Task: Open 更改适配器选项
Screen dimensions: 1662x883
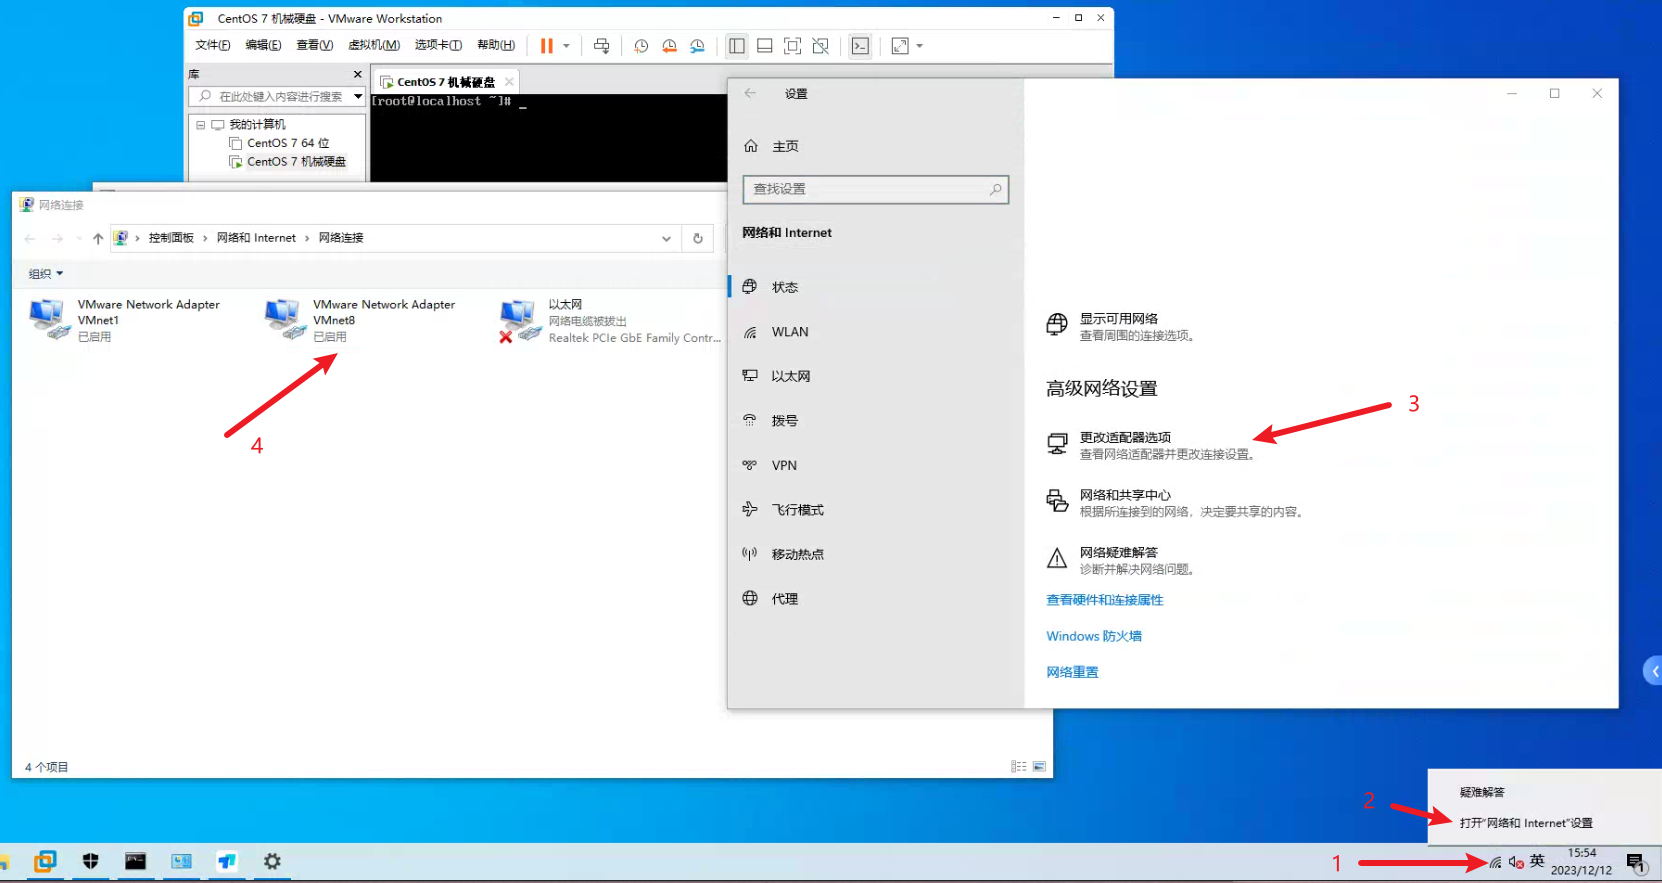Action: [1150, 445]
